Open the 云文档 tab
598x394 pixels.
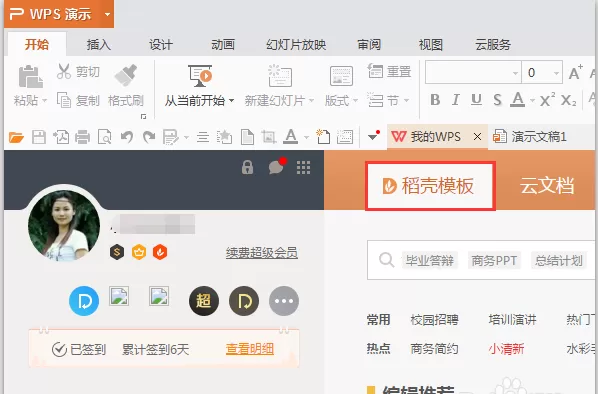pos(547,186)
